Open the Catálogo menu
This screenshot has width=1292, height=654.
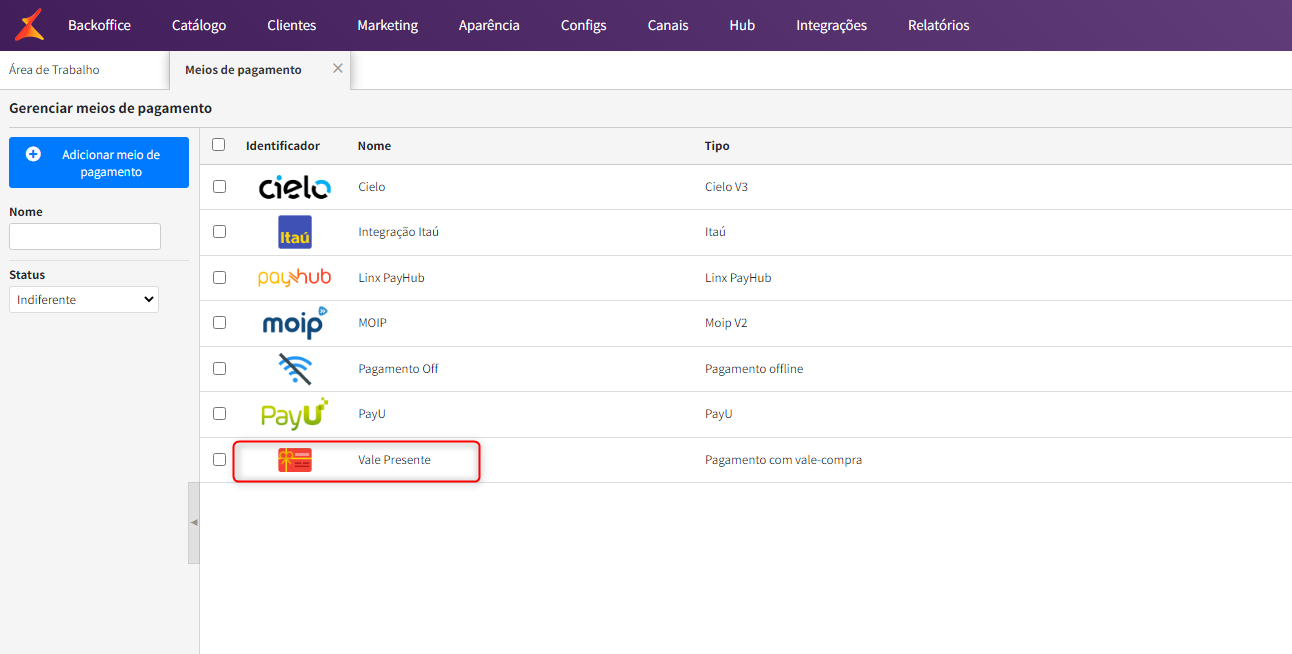[199, 25]
